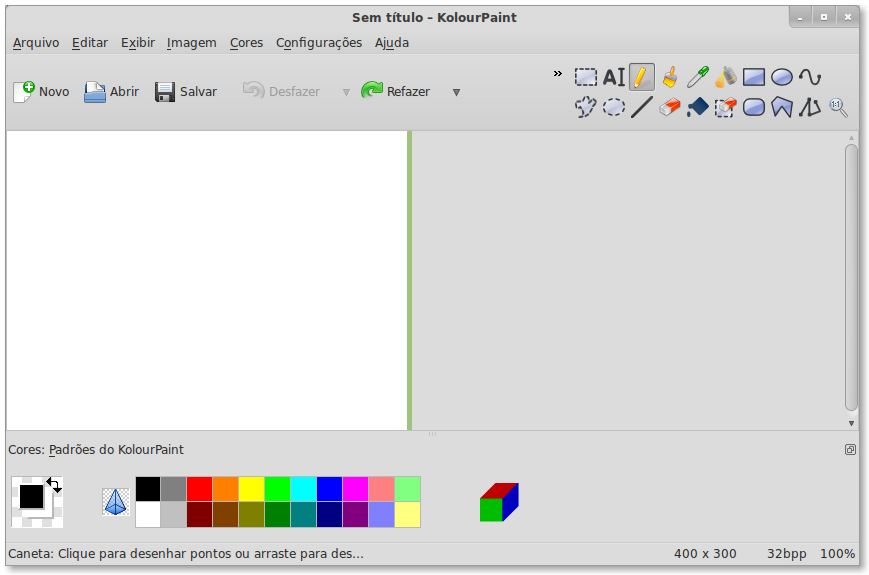Open the Refazer history dropdown arrow

456,92
